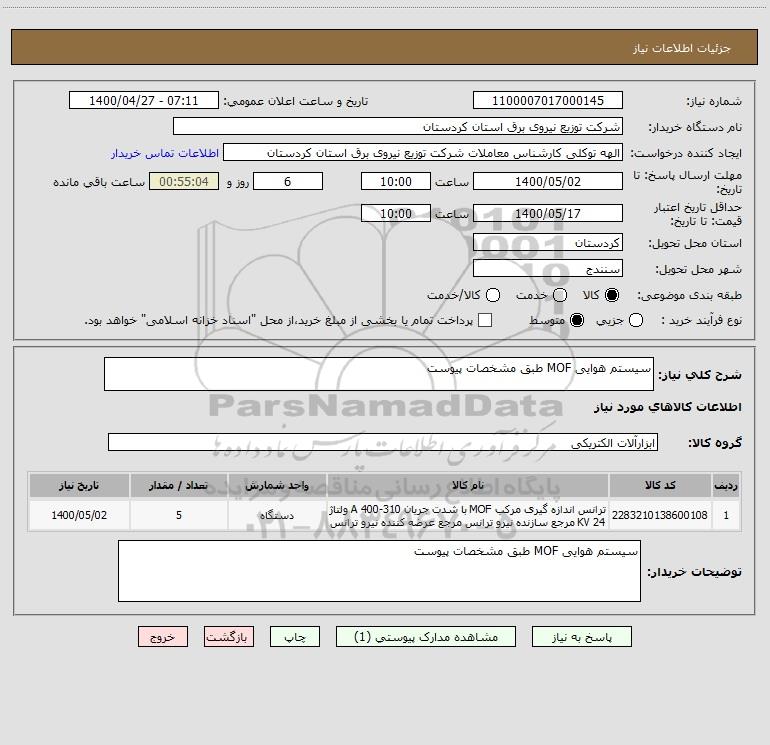This screenshot has height=745, width=770.
Task: Click the need number field 1100007017000145
Action: point(548,100)
